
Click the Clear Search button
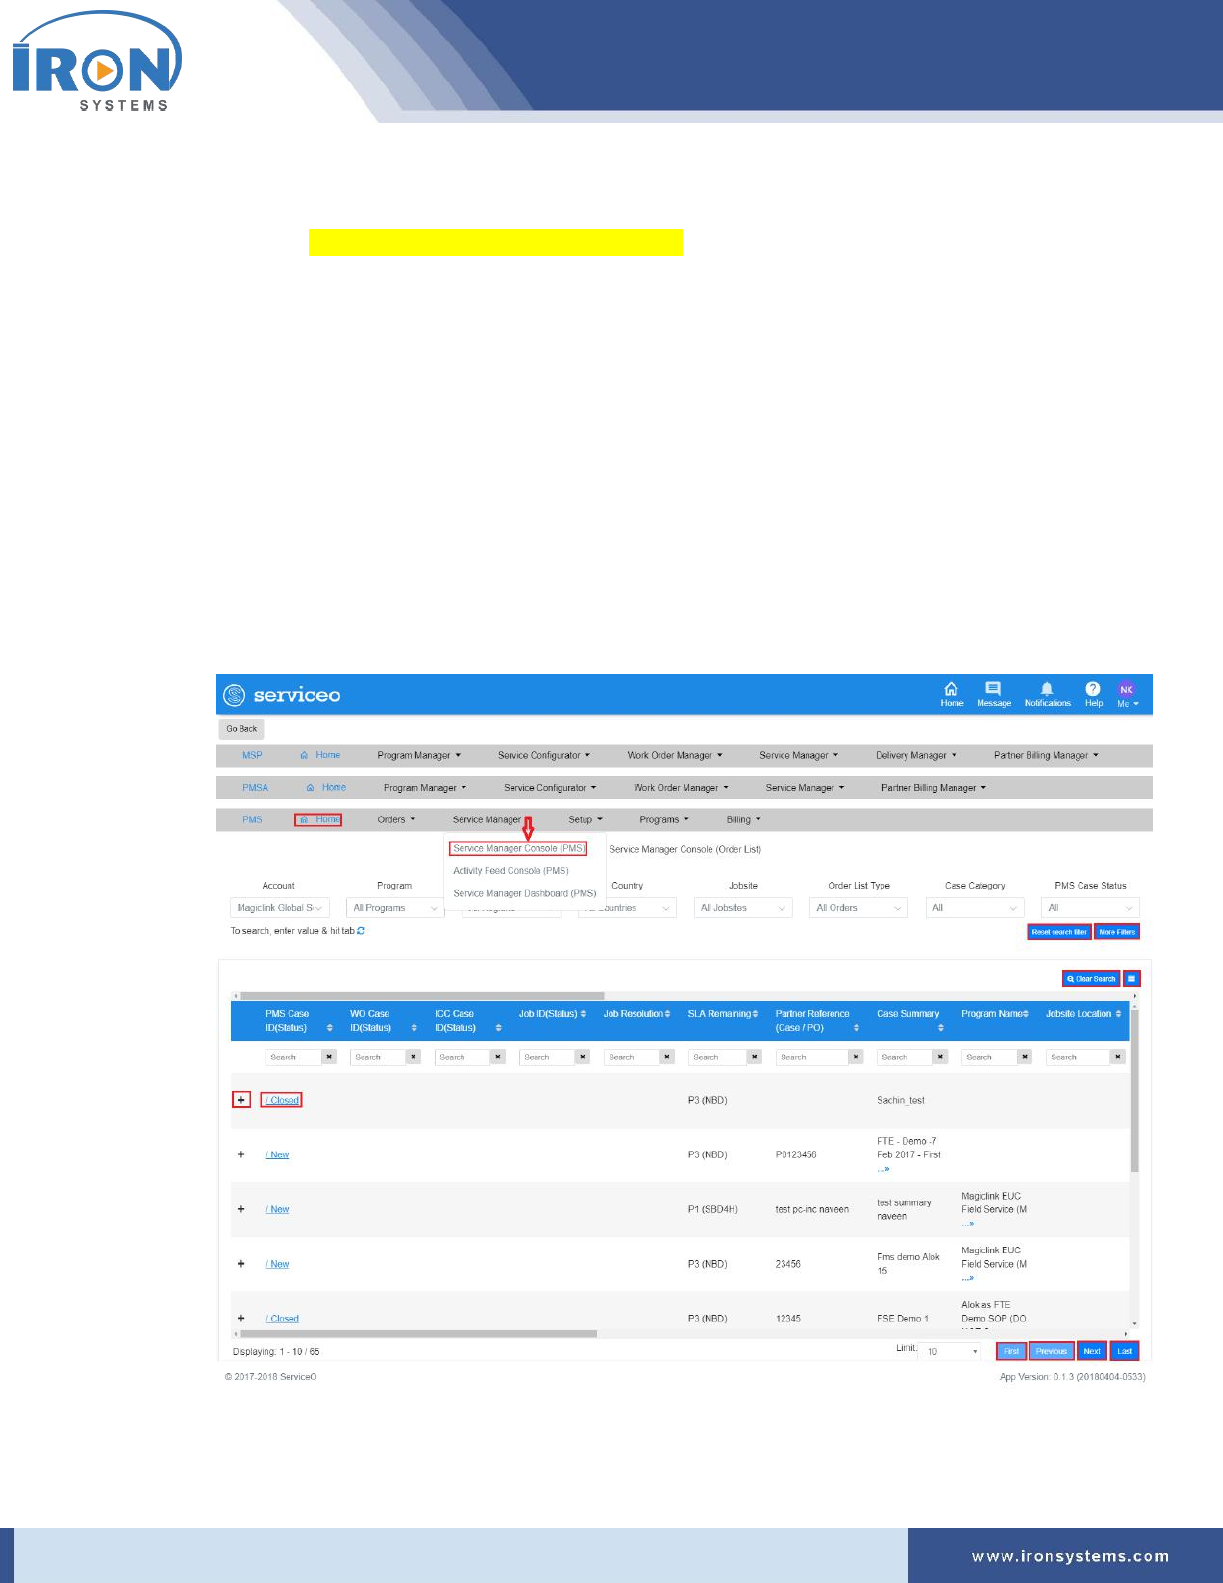(x=1091, y=979)
